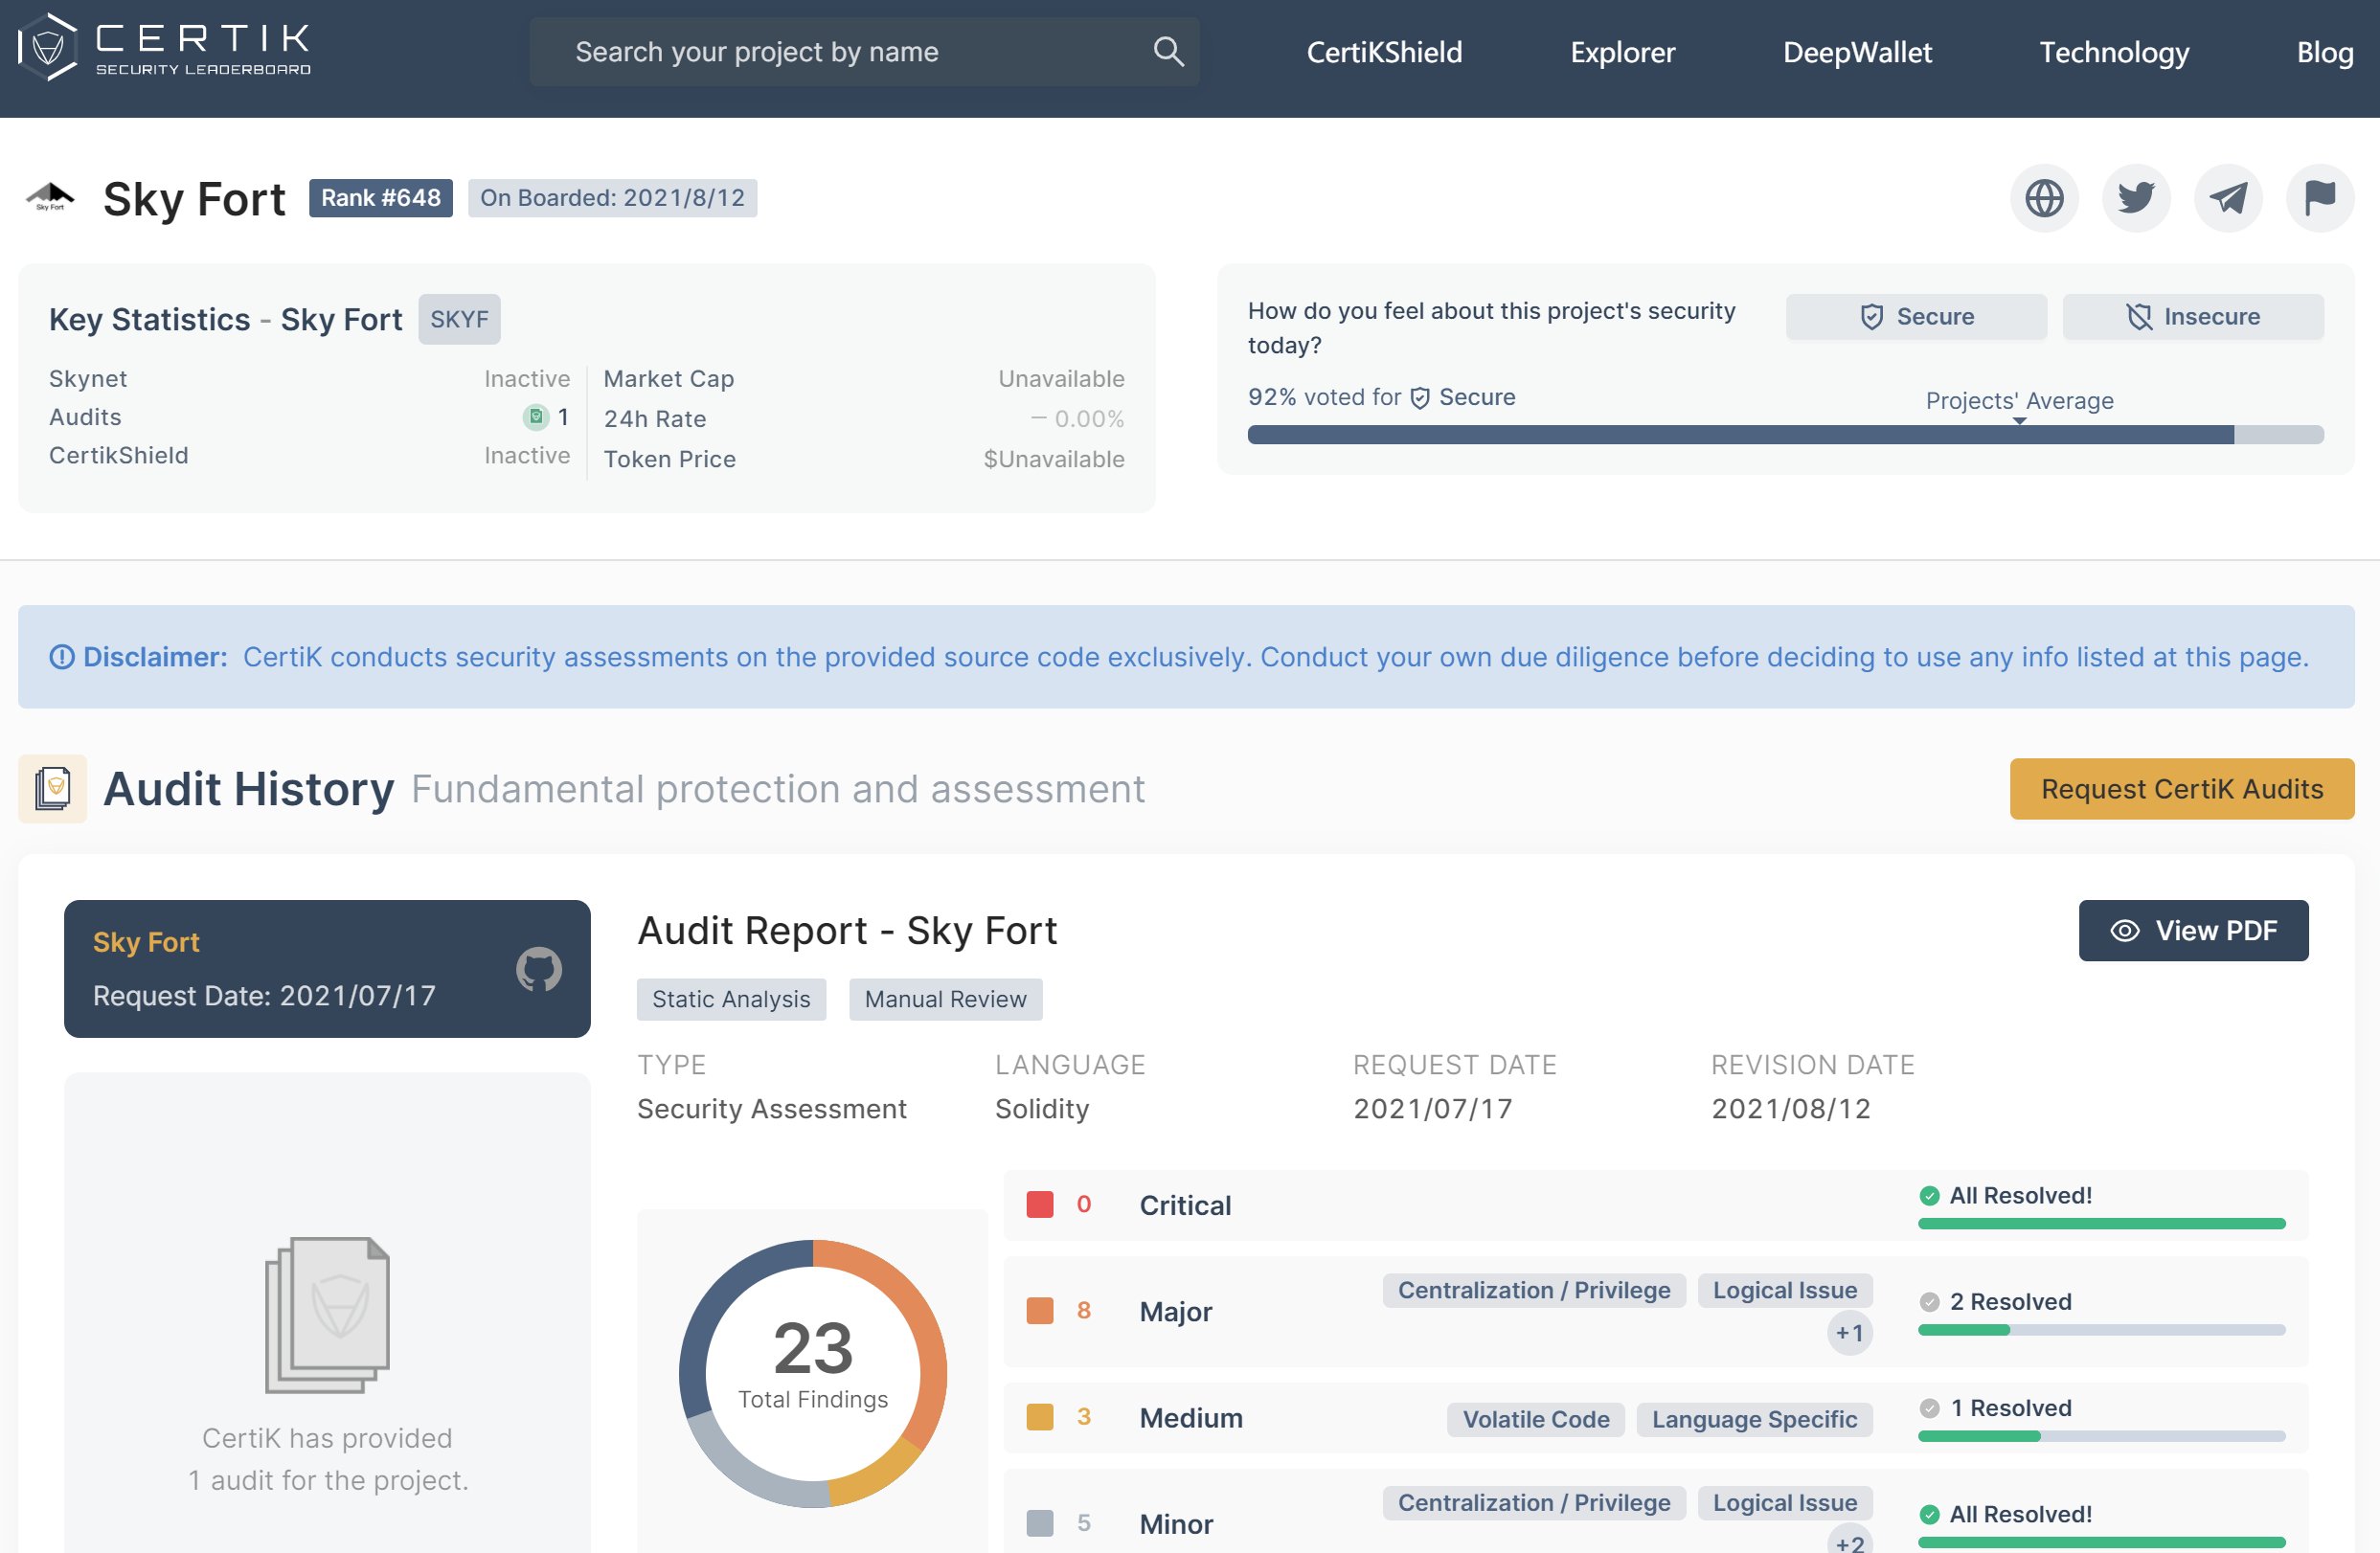
Task: Open the GitHub icon on Sky Fort card
Action: (539, 969)
